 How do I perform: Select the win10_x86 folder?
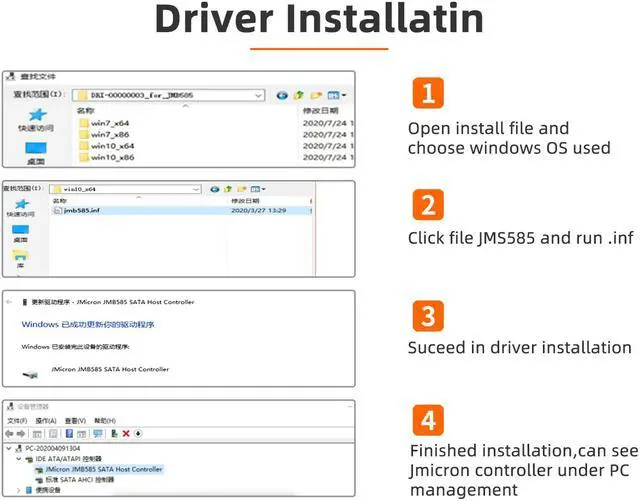pos(112,158)
